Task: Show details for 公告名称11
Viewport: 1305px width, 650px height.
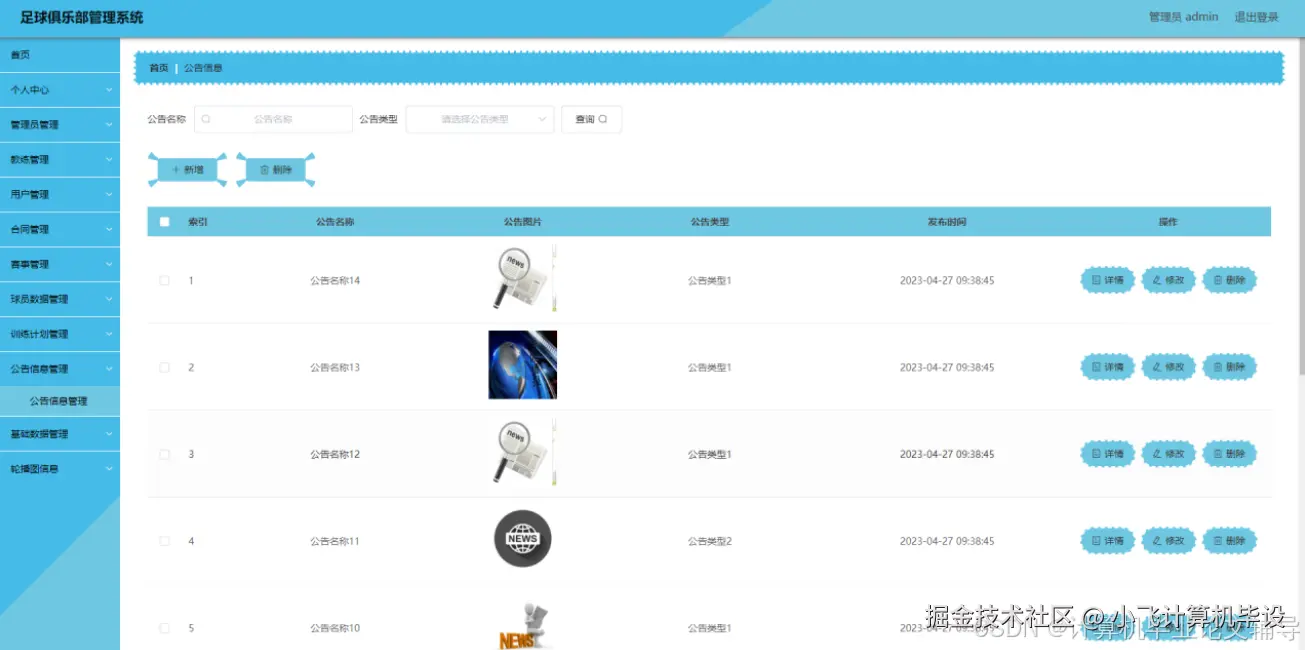Action: point(1107,541)
